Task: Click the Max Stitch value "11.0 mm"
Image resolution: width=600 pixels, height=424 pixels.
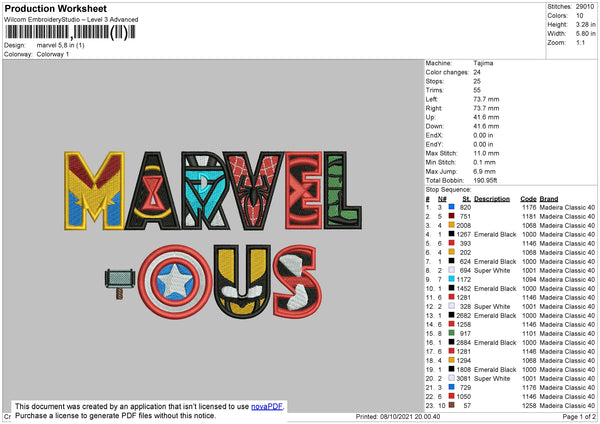Action: pos(486,153)
